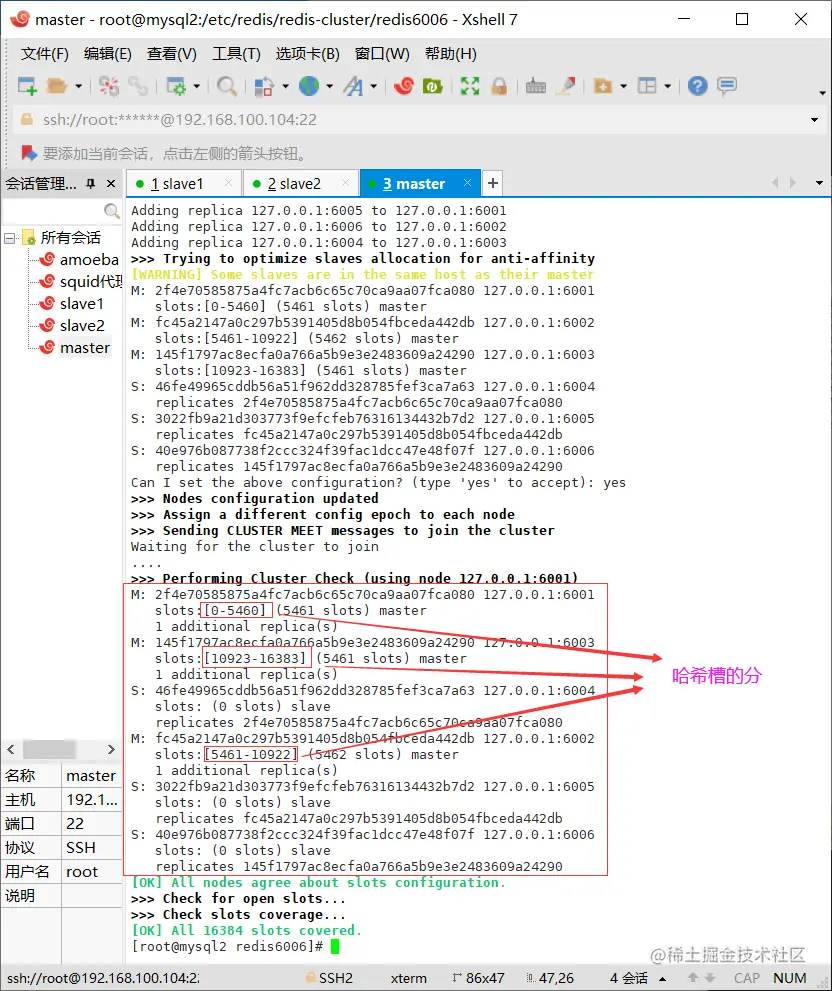Click the Find magnifier toolbar icon

pos(226,86)
